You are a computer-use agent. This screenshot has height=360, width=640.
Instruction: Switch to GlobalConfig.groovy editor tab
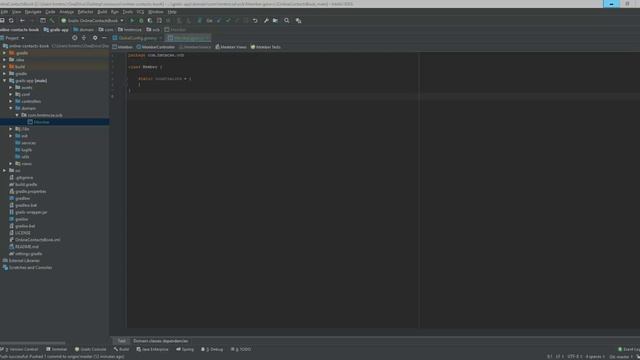pos(138,38)
